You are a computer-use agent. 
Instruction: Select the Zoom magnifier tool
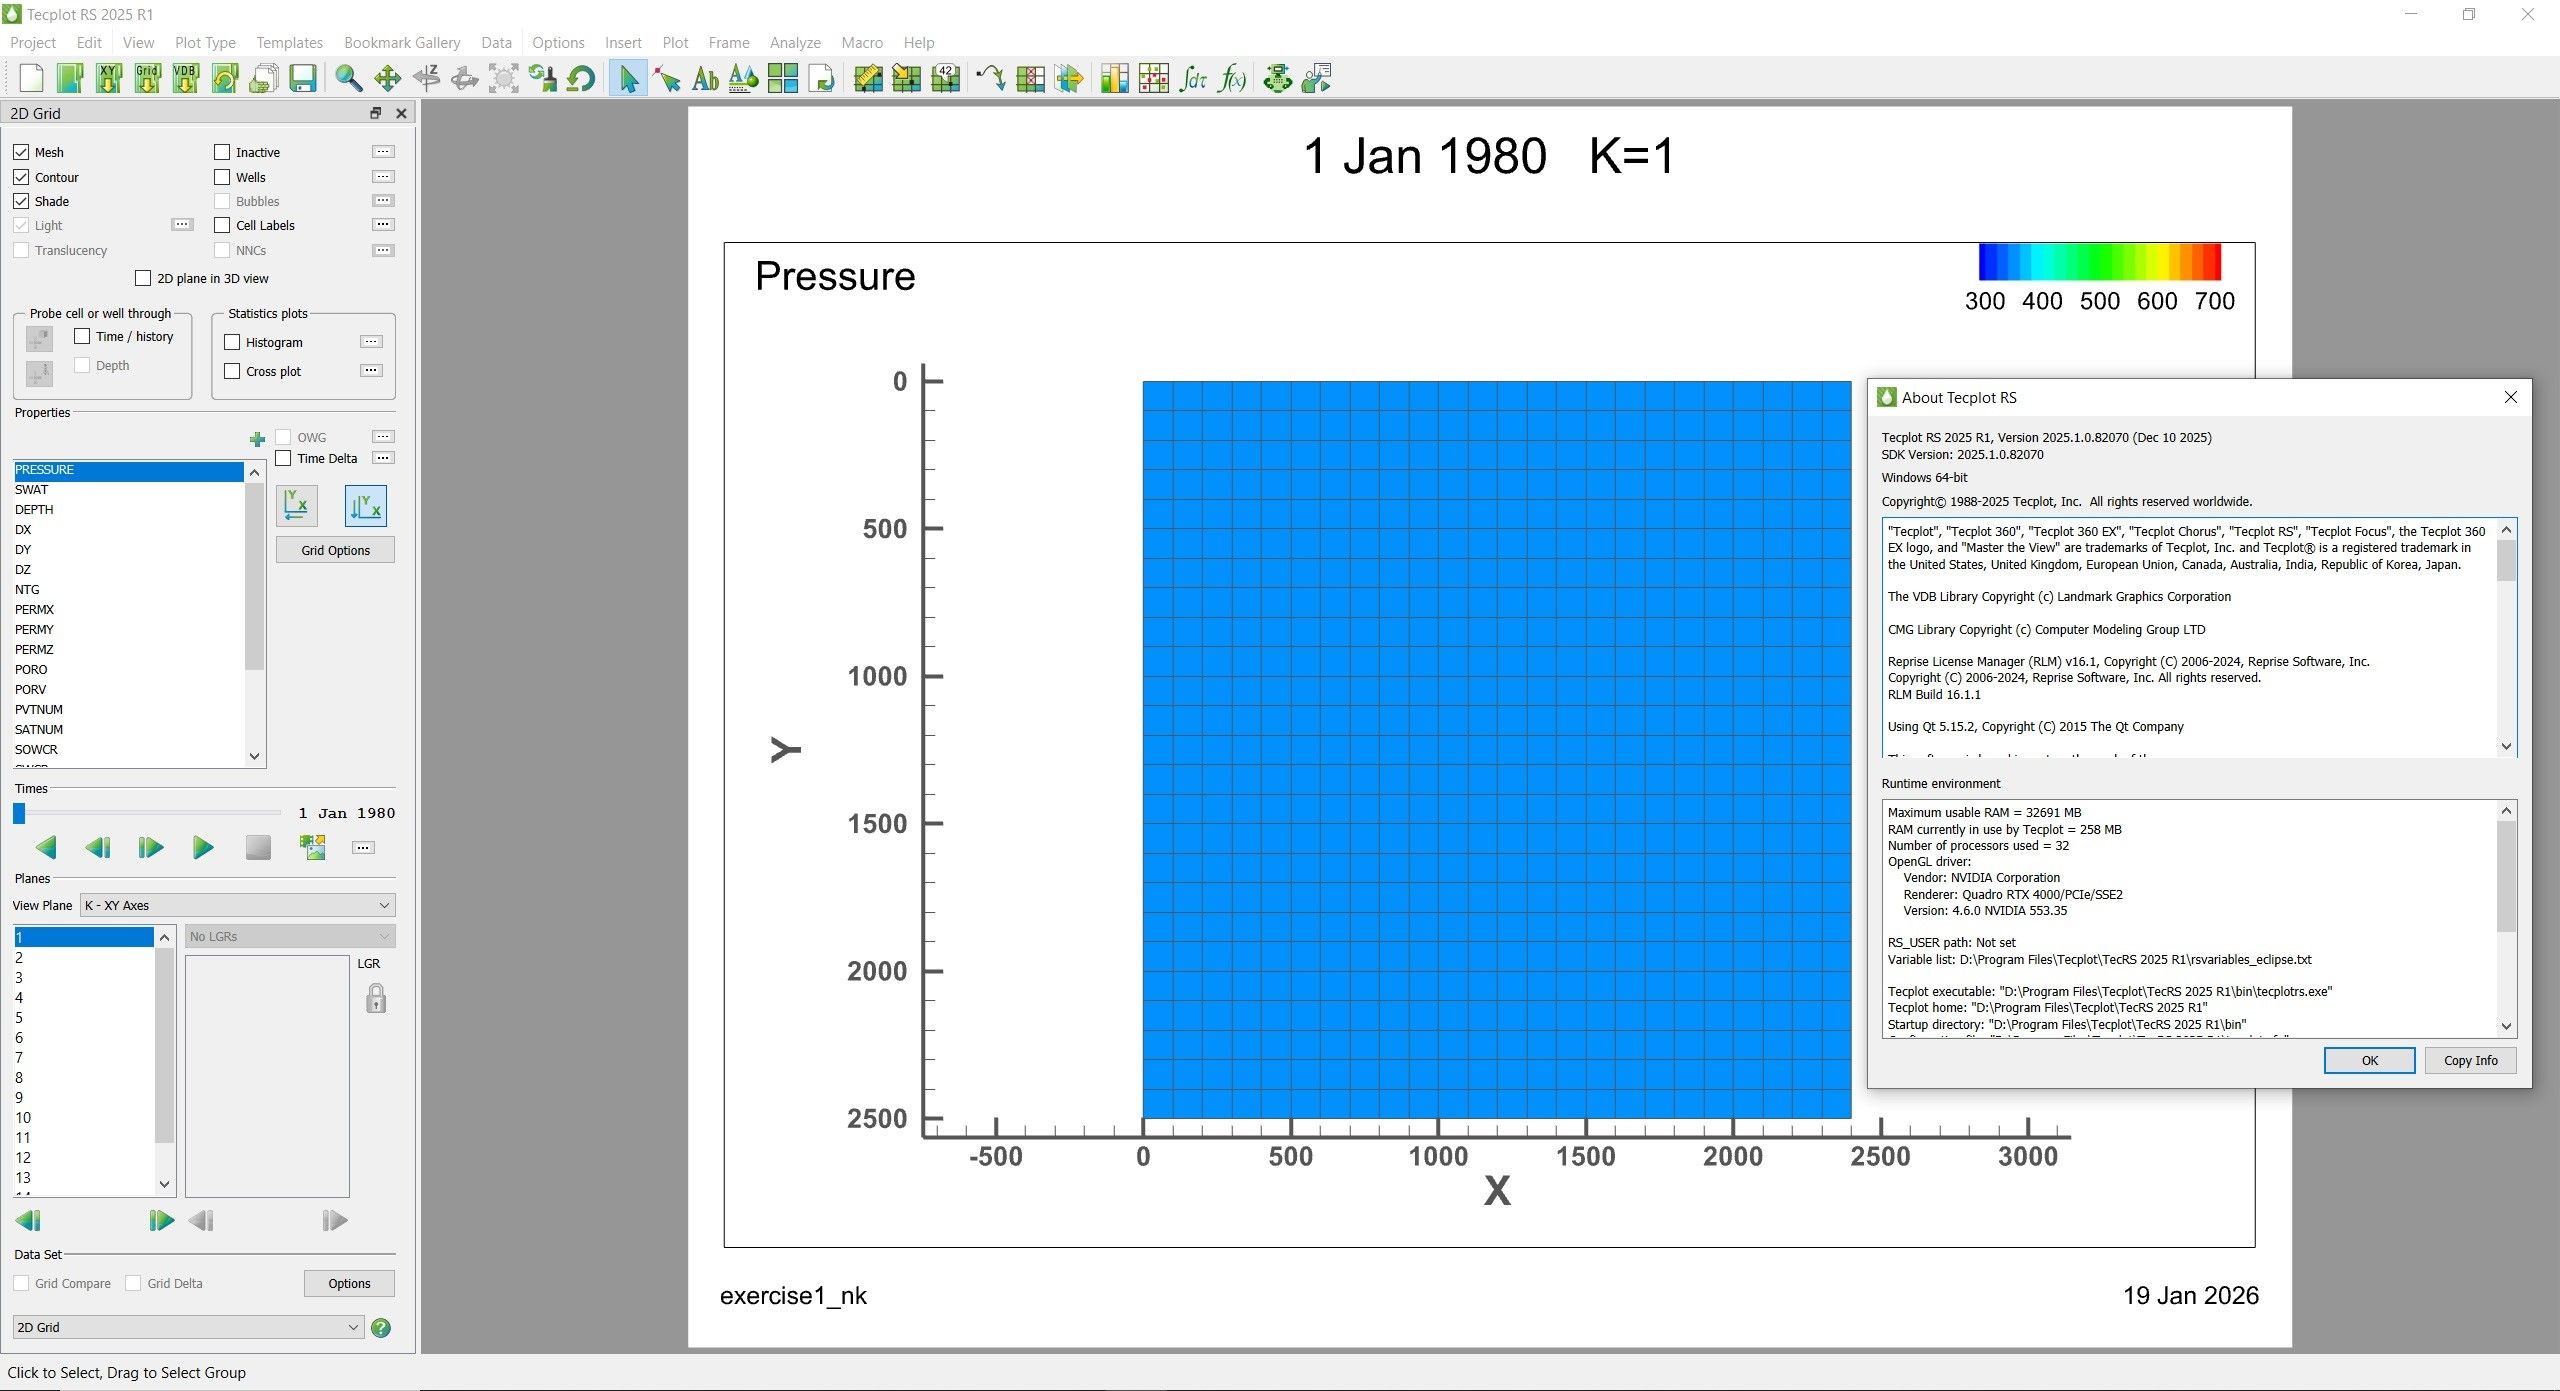(347, 78)
